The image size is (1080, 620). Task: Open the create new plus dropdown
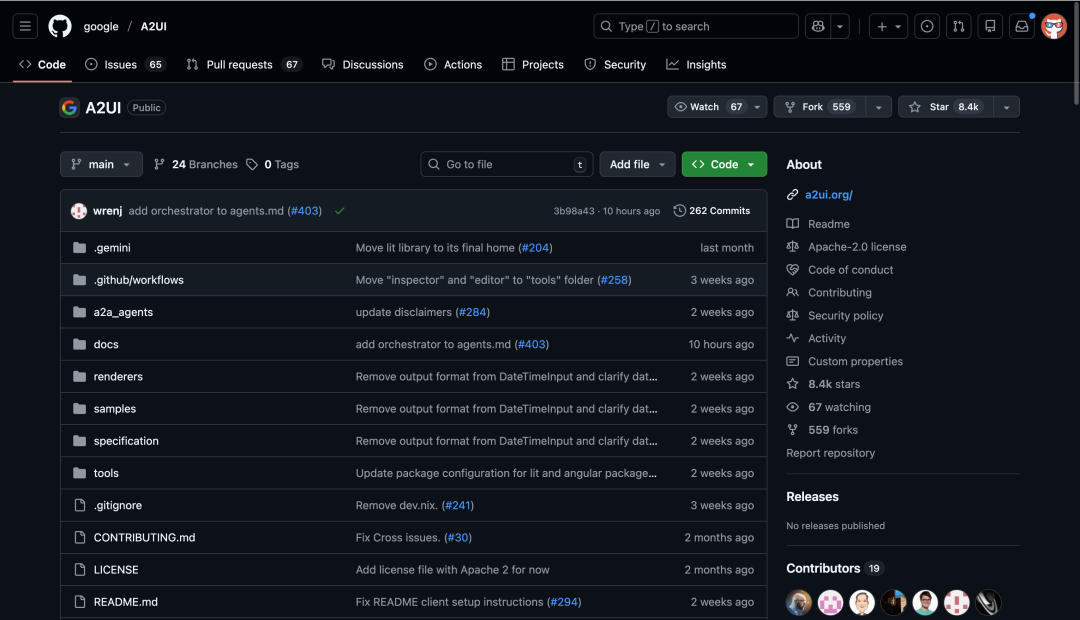889,26
